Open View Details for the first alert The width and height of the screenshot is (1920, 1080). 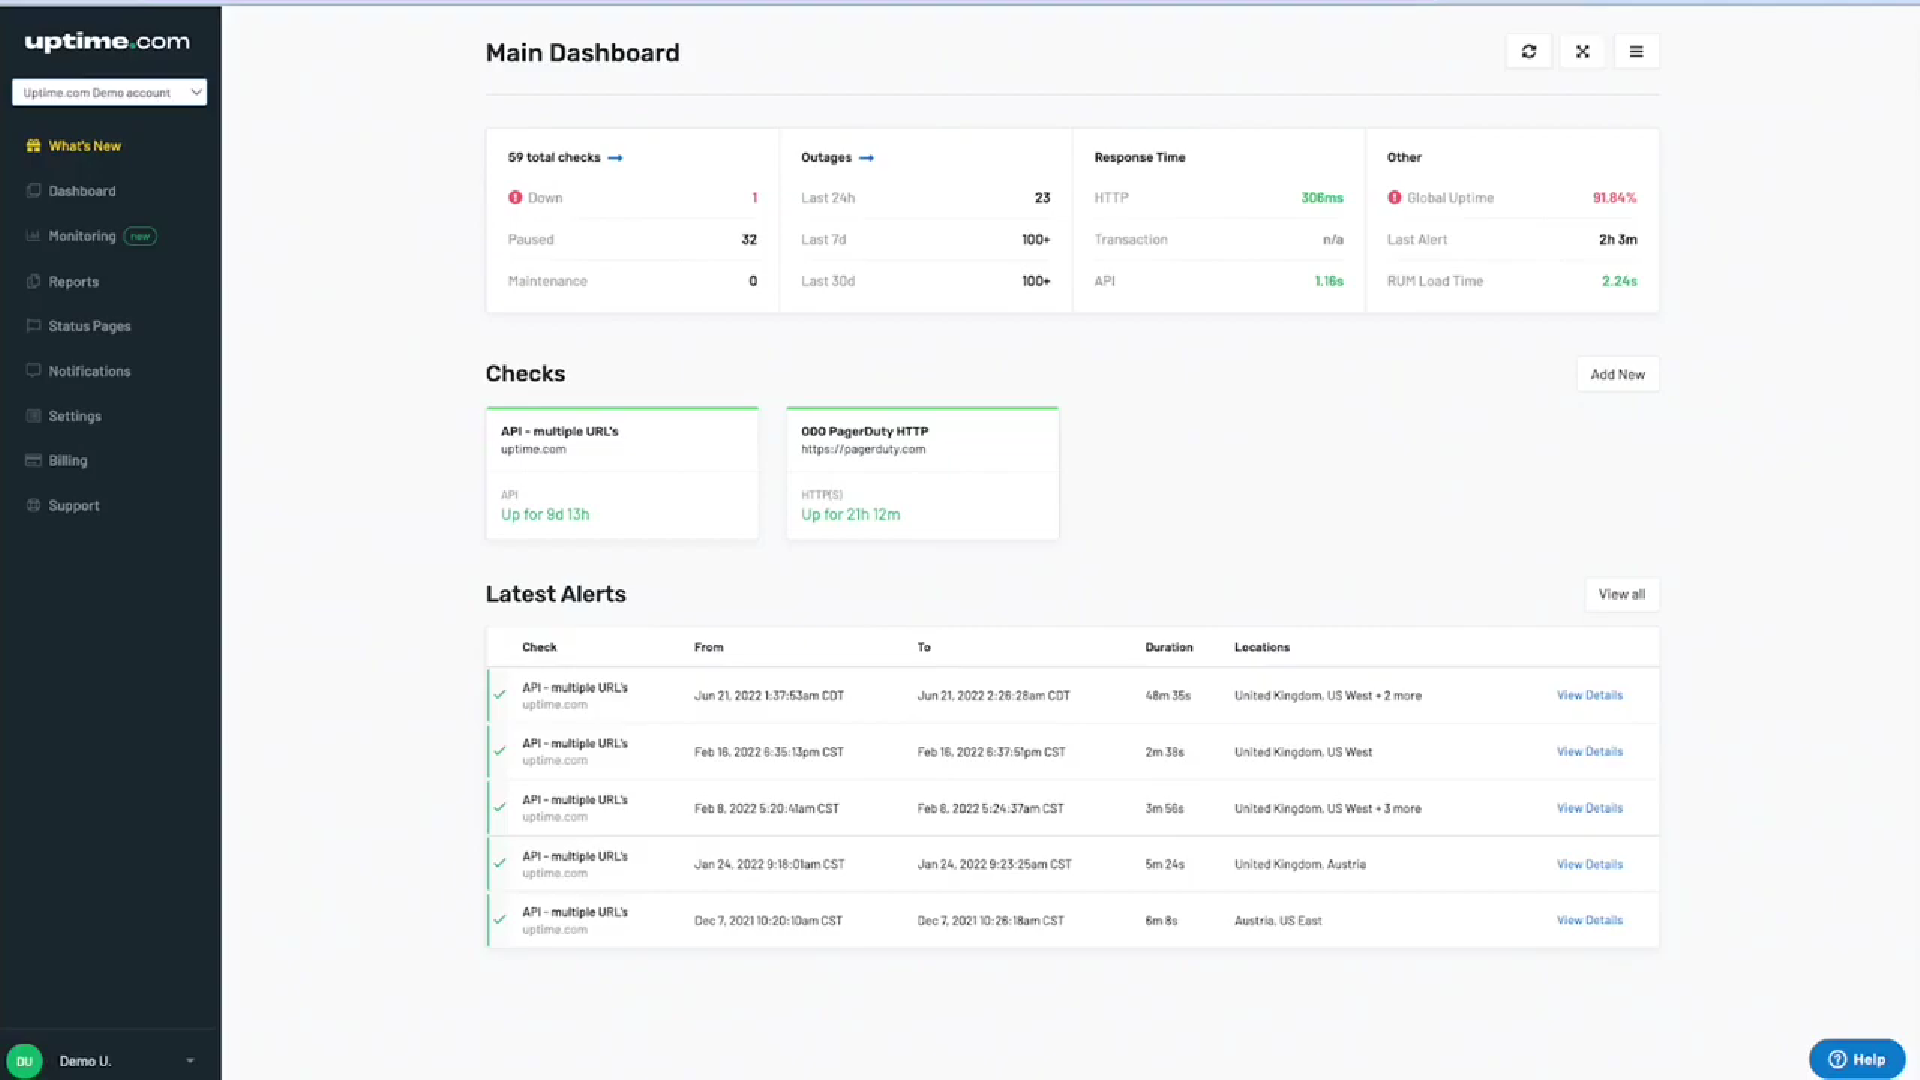click(x=1589, y=695)
